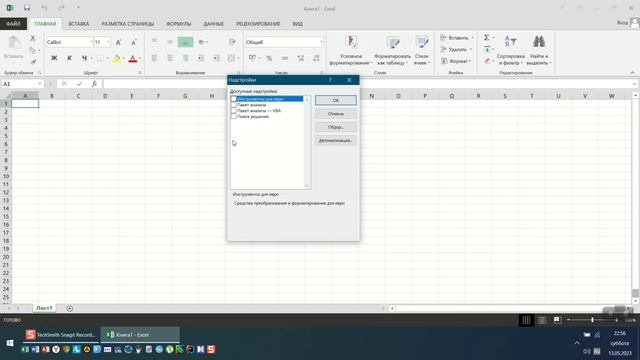The height and width of the screenshot is (360, 640).
Task: Click the percent style icon
Action: (x=269, y=58)
